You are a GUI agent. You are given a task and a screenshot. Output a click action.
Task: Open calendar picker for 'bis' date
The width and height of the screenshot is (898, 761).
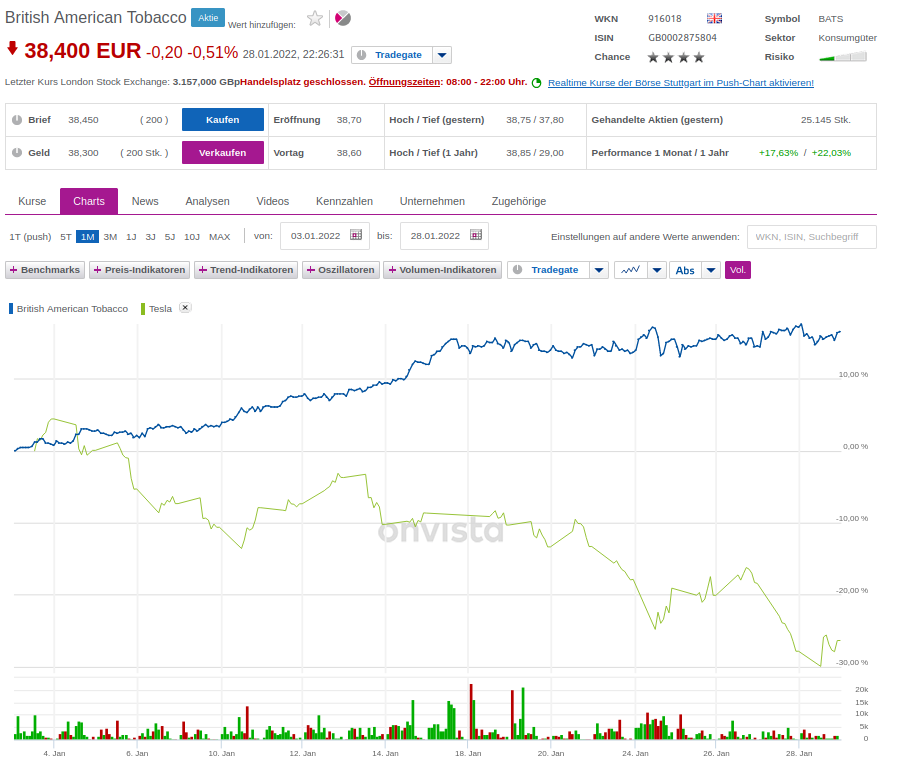pyautogui.click(x=476, y=235)
